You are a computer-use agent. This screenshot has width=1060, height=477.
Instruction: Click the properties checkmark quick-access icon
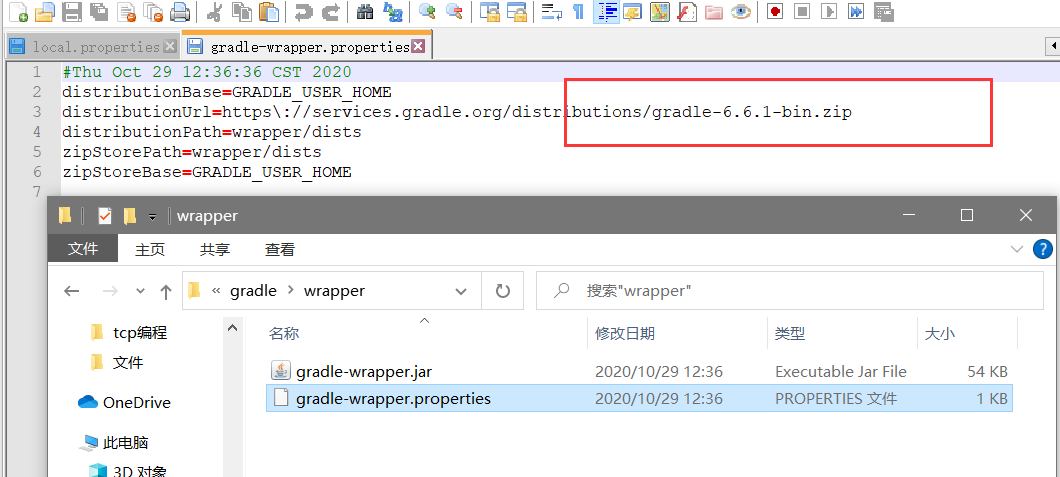coord(105,216)
